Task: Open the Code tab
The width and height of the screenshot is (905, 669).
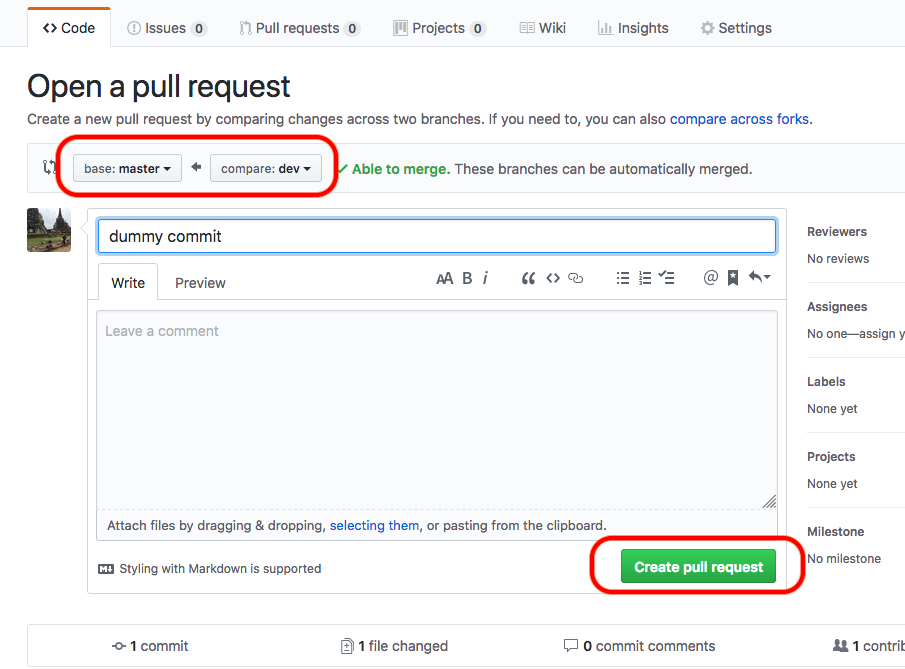Action: [69, 28]
